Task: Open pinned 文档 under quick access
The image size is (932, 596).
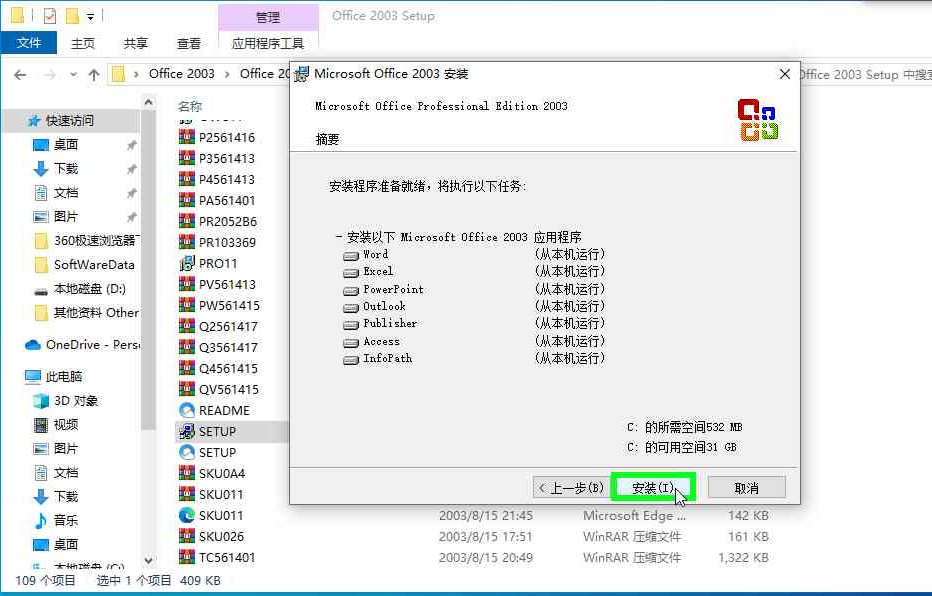Action: 66,193
